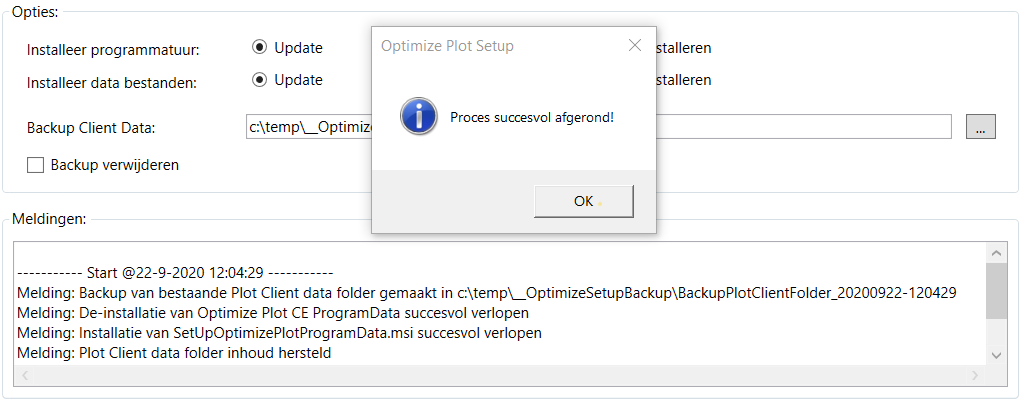Click the left arrow of horizontal scrollbar

(25, 375)
